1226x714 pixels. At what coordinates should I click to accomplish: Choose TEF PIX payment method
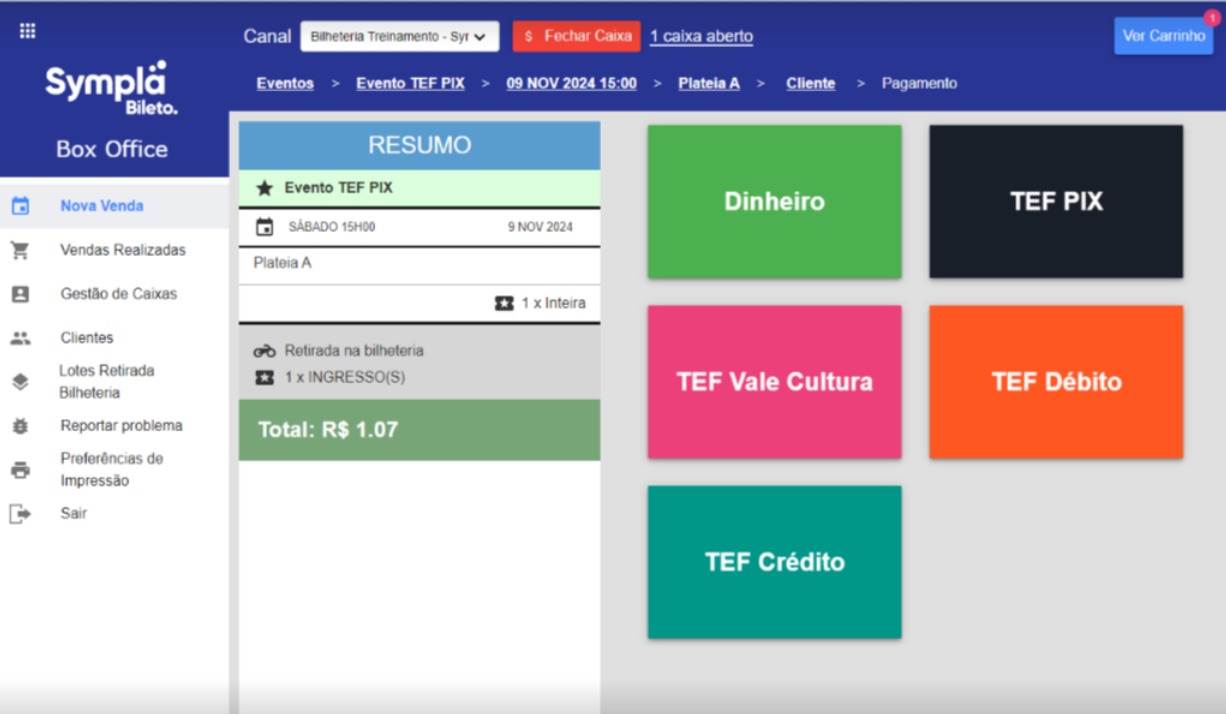pyautogui.click(x=1056, y=202)
